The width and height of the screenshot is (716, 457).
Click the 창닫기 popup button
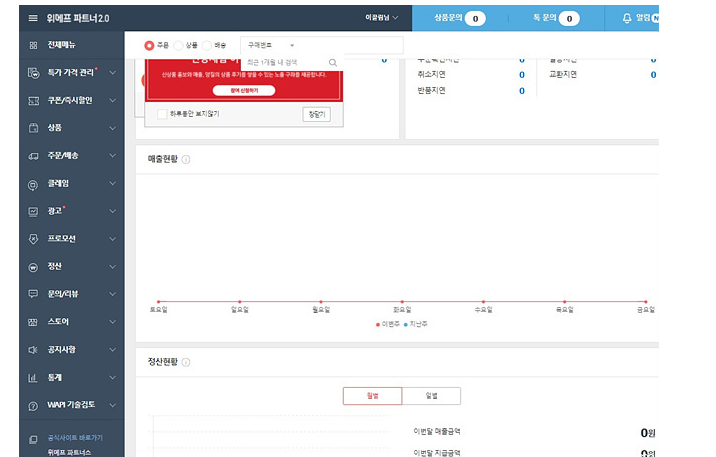316,114
